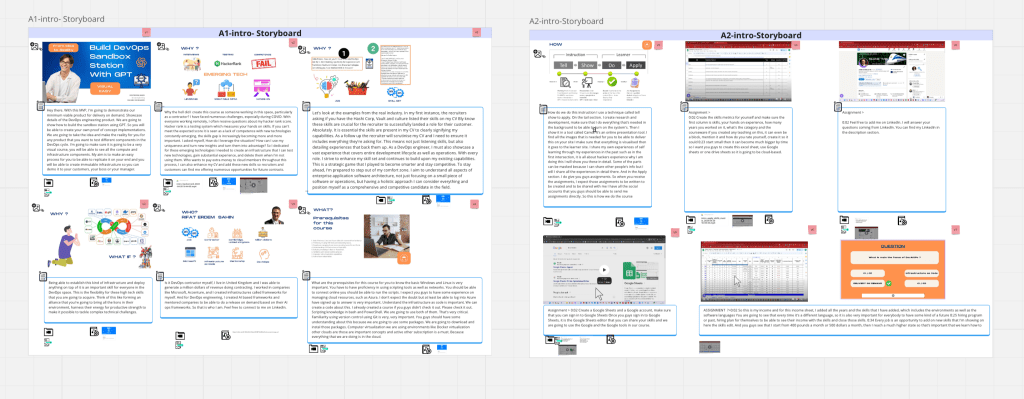Click the black number 1 circle
1024x399 pixels.
pos(344,54)
